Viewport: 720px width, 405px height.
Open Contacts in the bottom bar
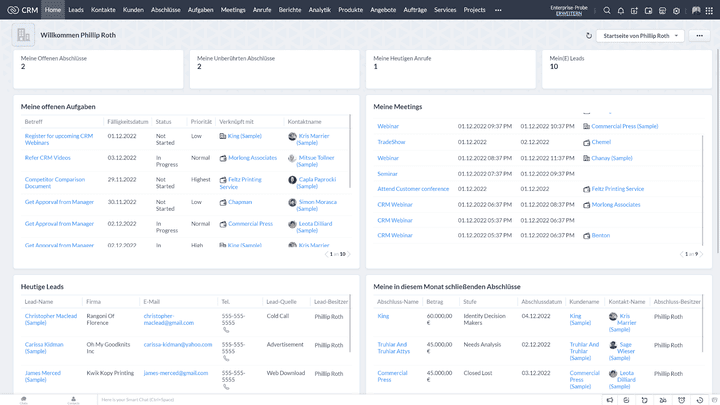click(73, 400)
